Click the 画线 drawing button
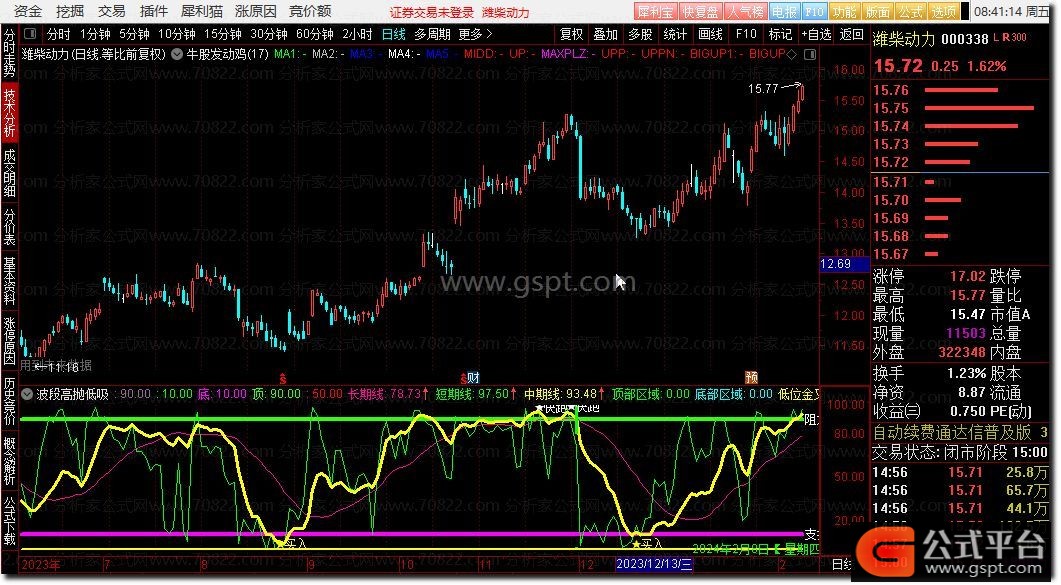This screenshot has height=585, width=1061. pyautogui.click(x=710, y=34)
